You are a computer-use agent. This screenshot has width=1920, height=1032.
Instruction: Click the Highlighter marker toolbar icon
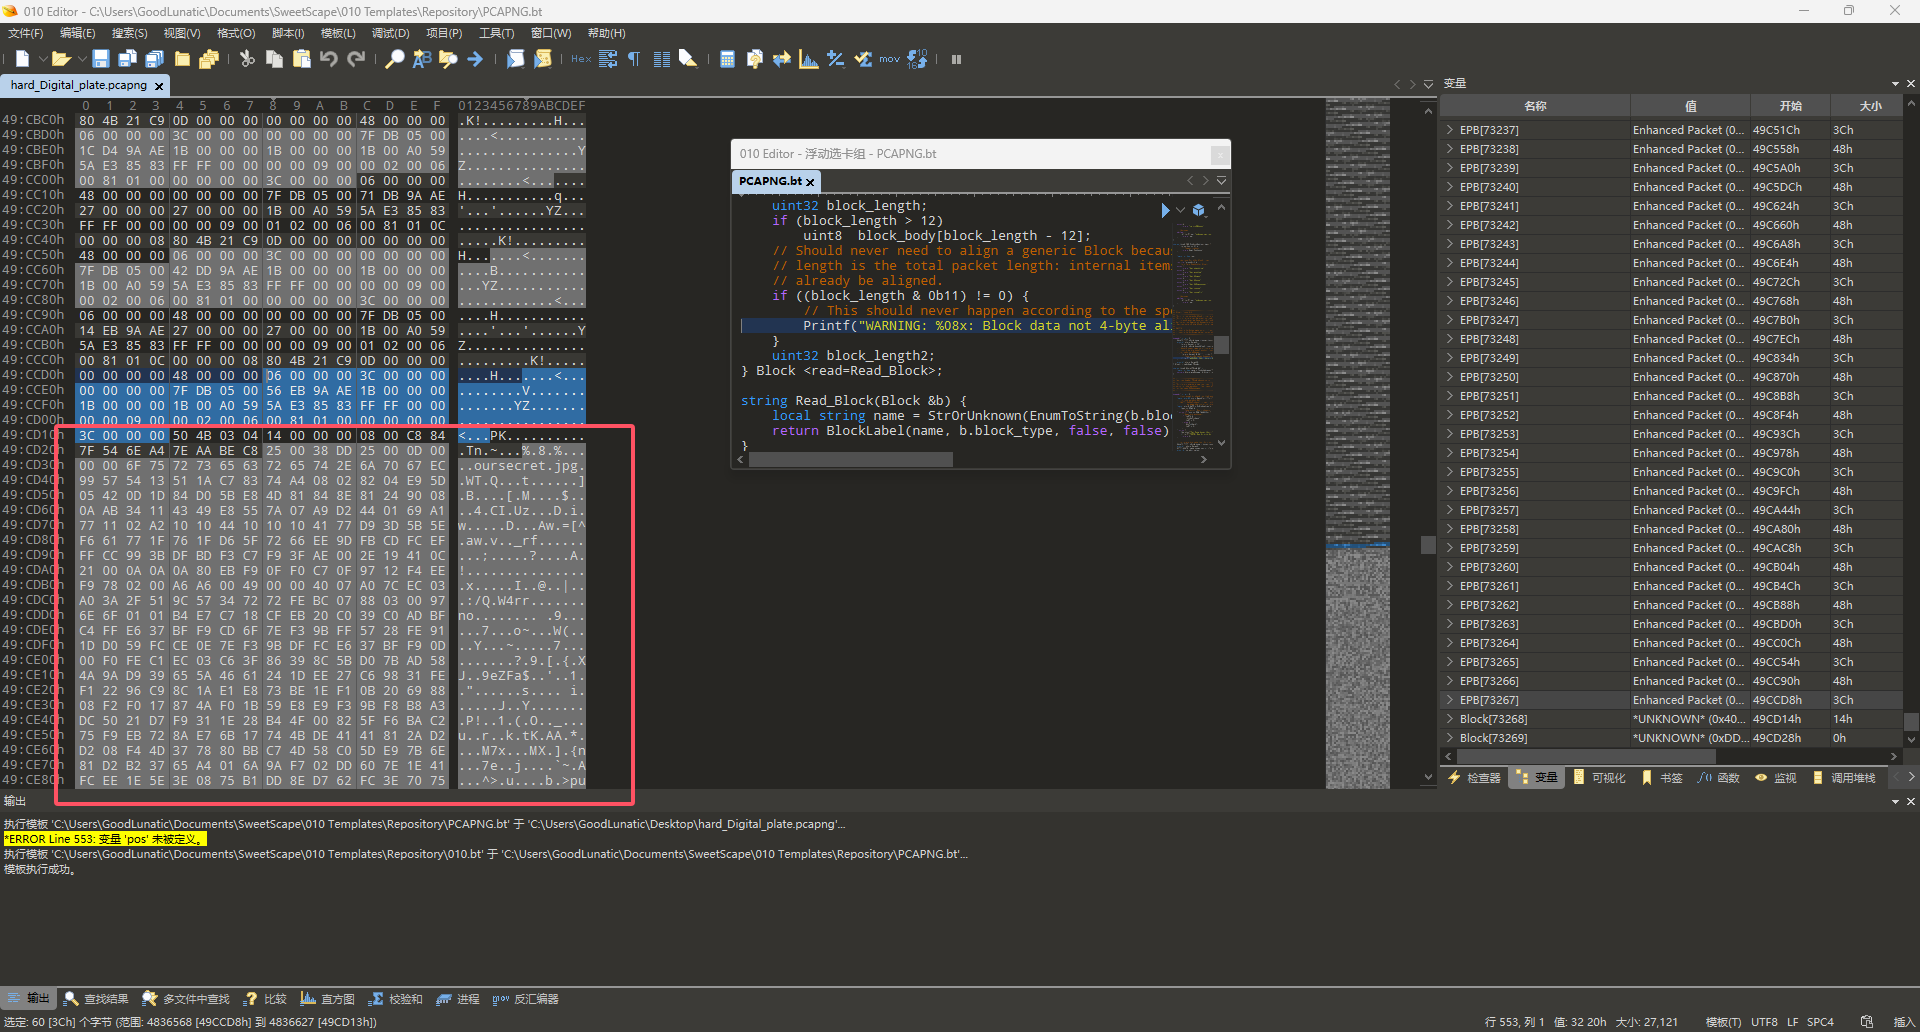point(688,59)
